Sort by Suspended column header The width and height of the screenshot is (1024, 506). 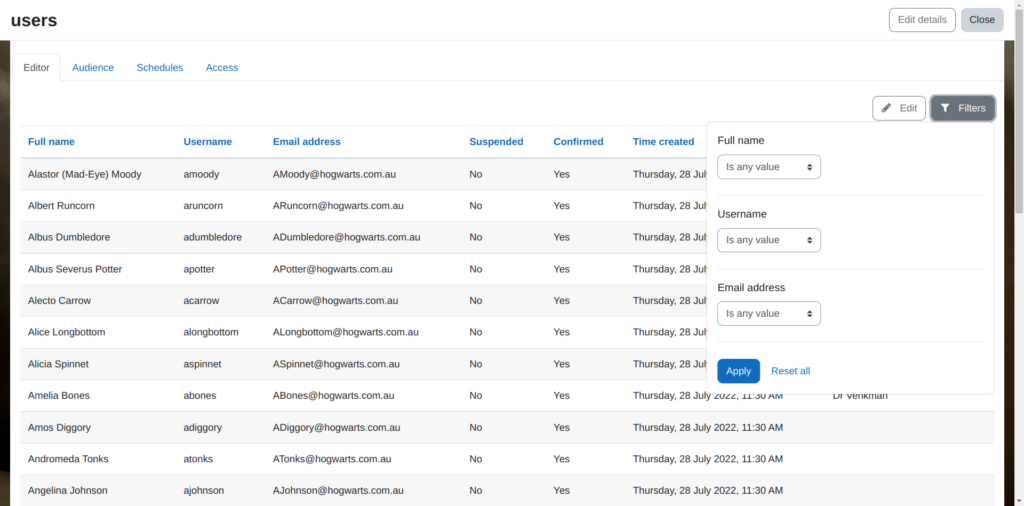click(496, 142)
